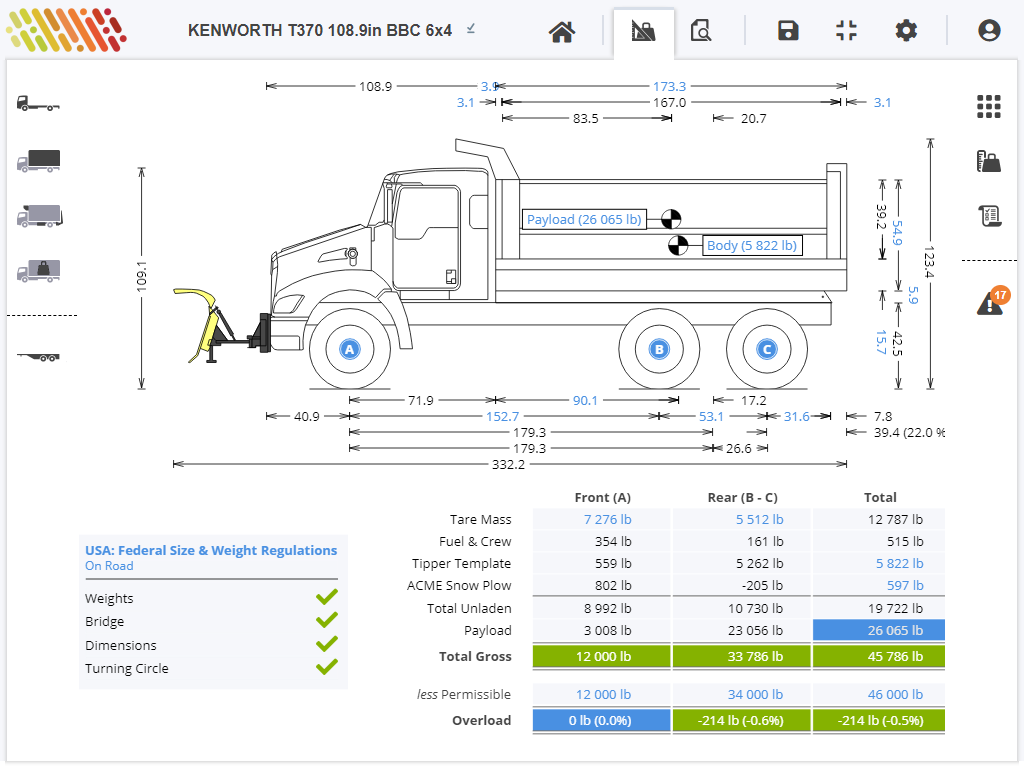
Task: Click the user account profile icon
Action: (x=989, y=31)
